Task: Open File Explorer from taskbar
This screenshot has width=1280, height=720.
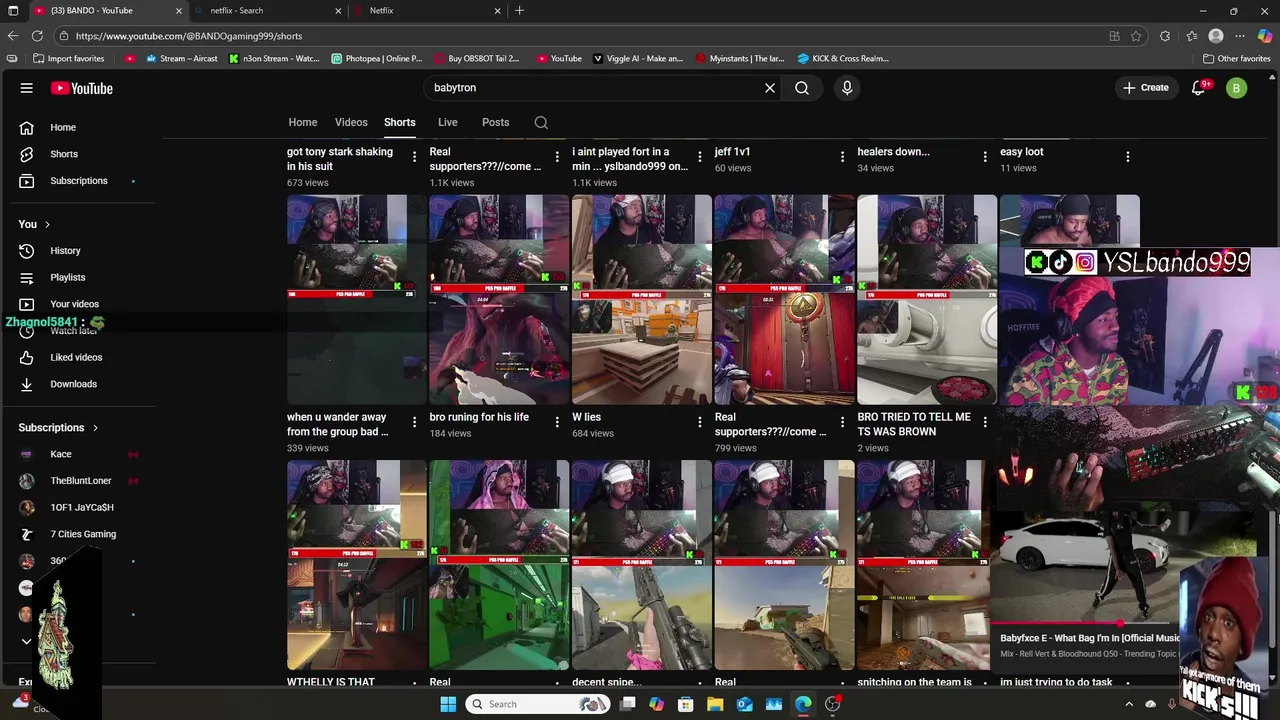Action: [x=715, y=704]
